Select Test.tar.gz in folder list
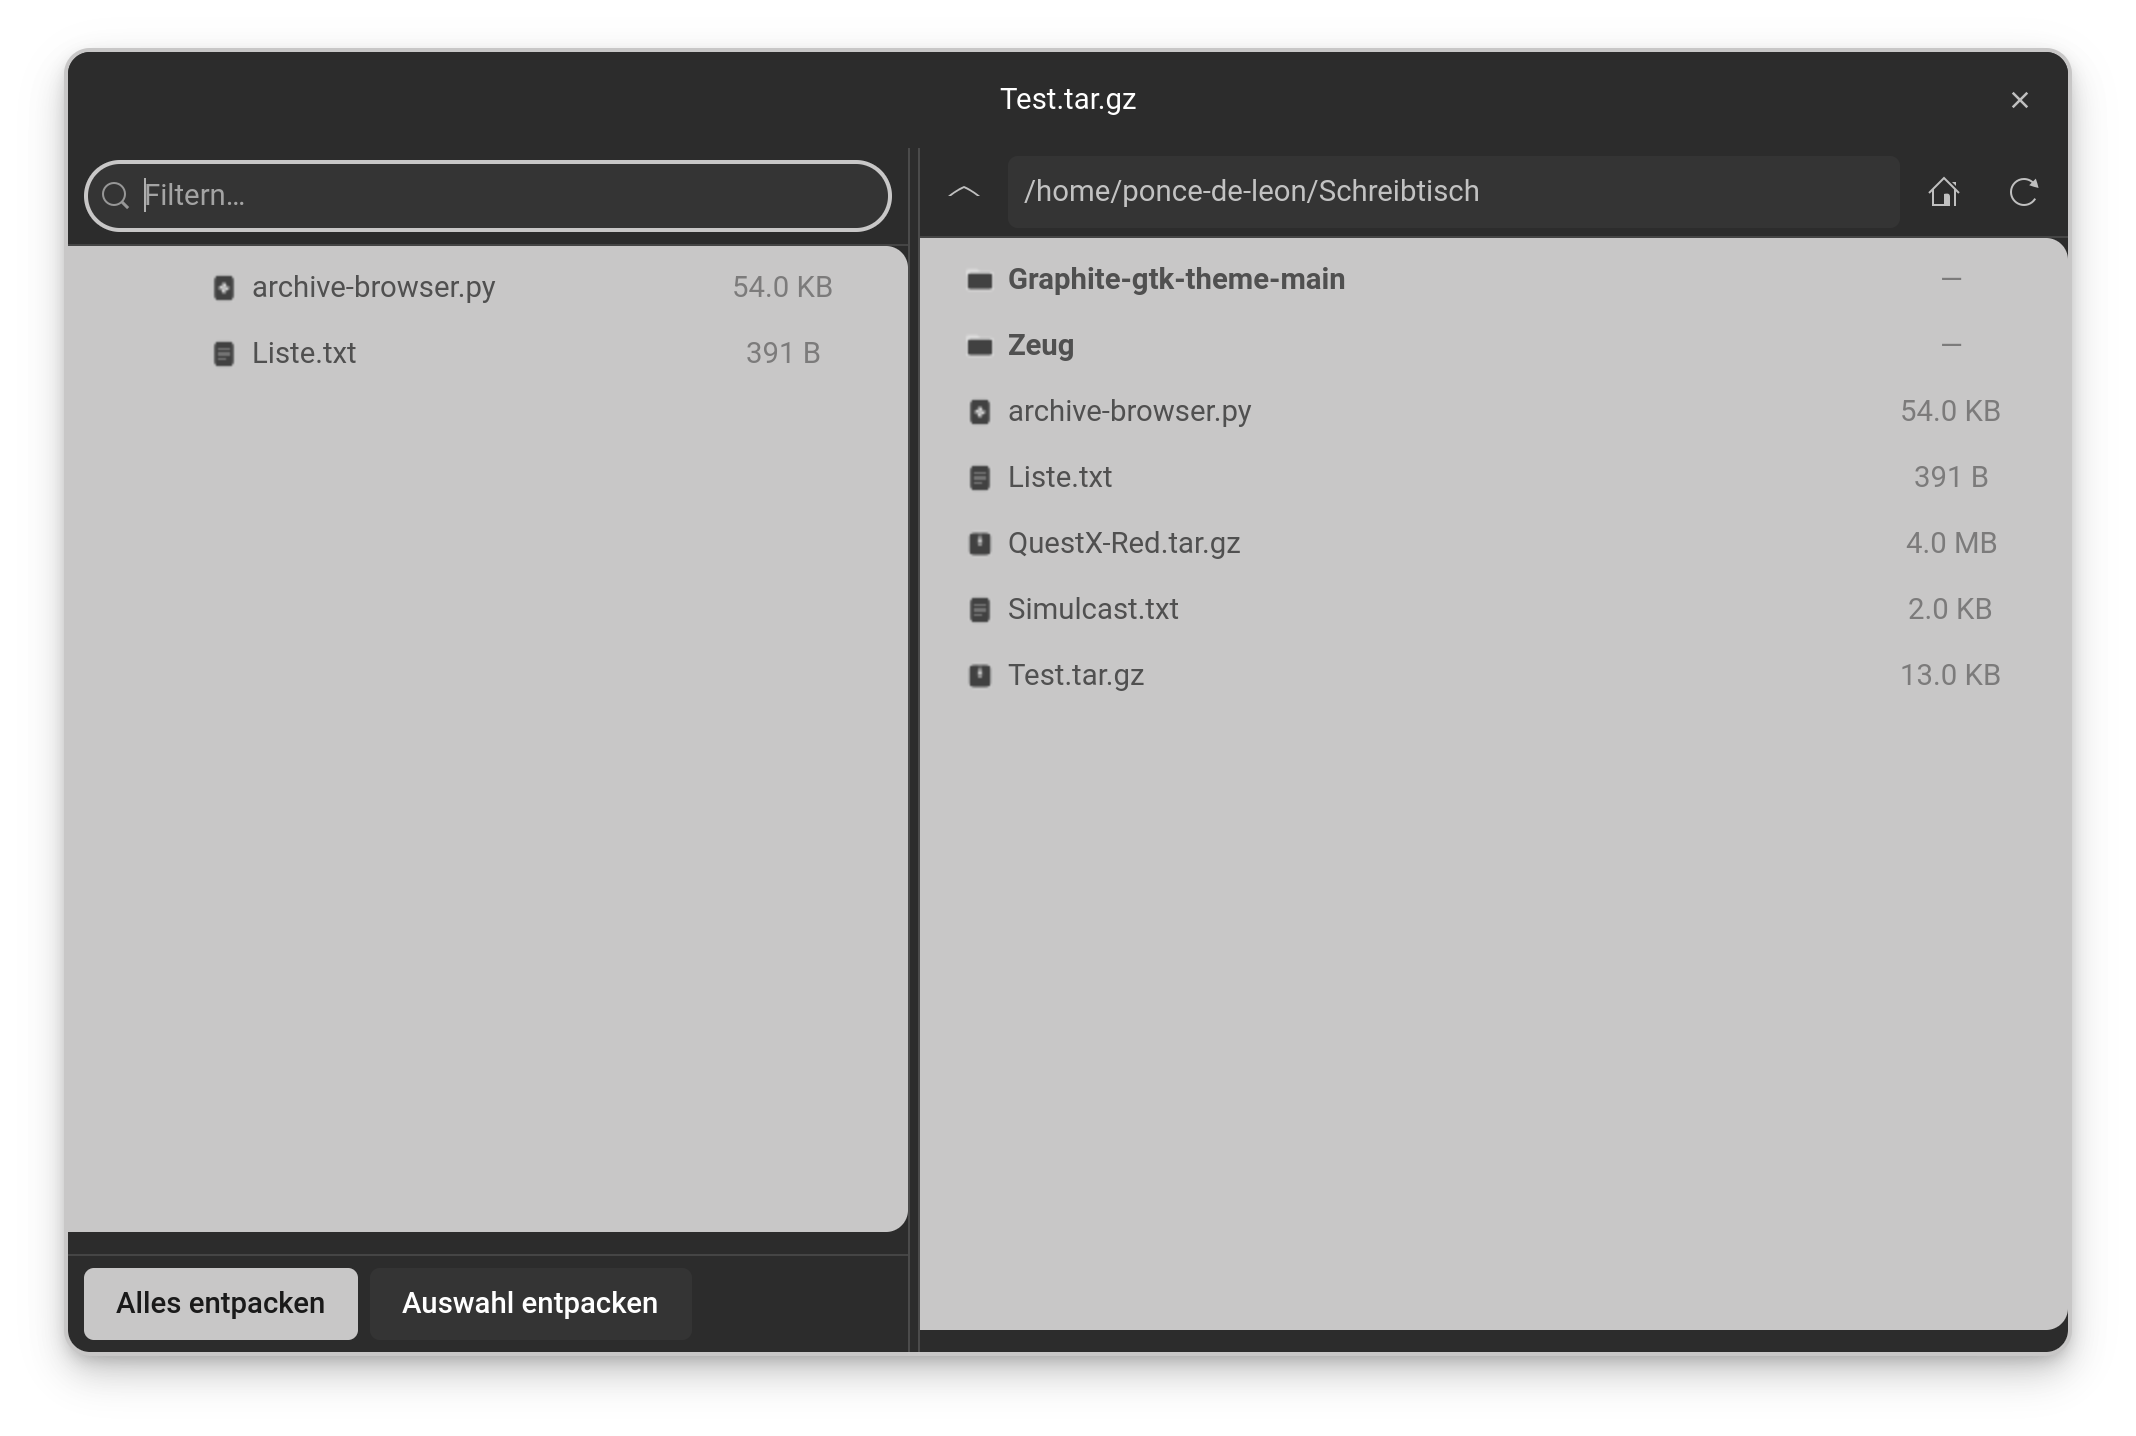Screen dimensions: 2136x1436 (1076, 676)
